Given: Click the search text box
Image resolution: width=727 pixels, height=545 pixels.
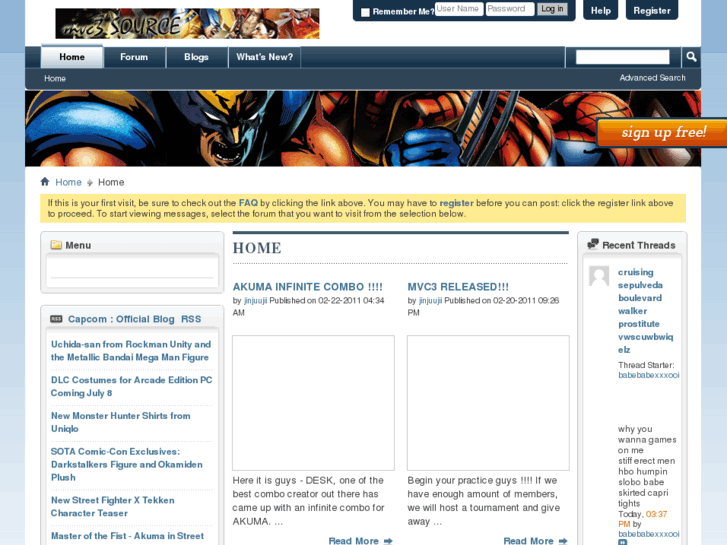Looking at the screenshot, I should (622, 57).
